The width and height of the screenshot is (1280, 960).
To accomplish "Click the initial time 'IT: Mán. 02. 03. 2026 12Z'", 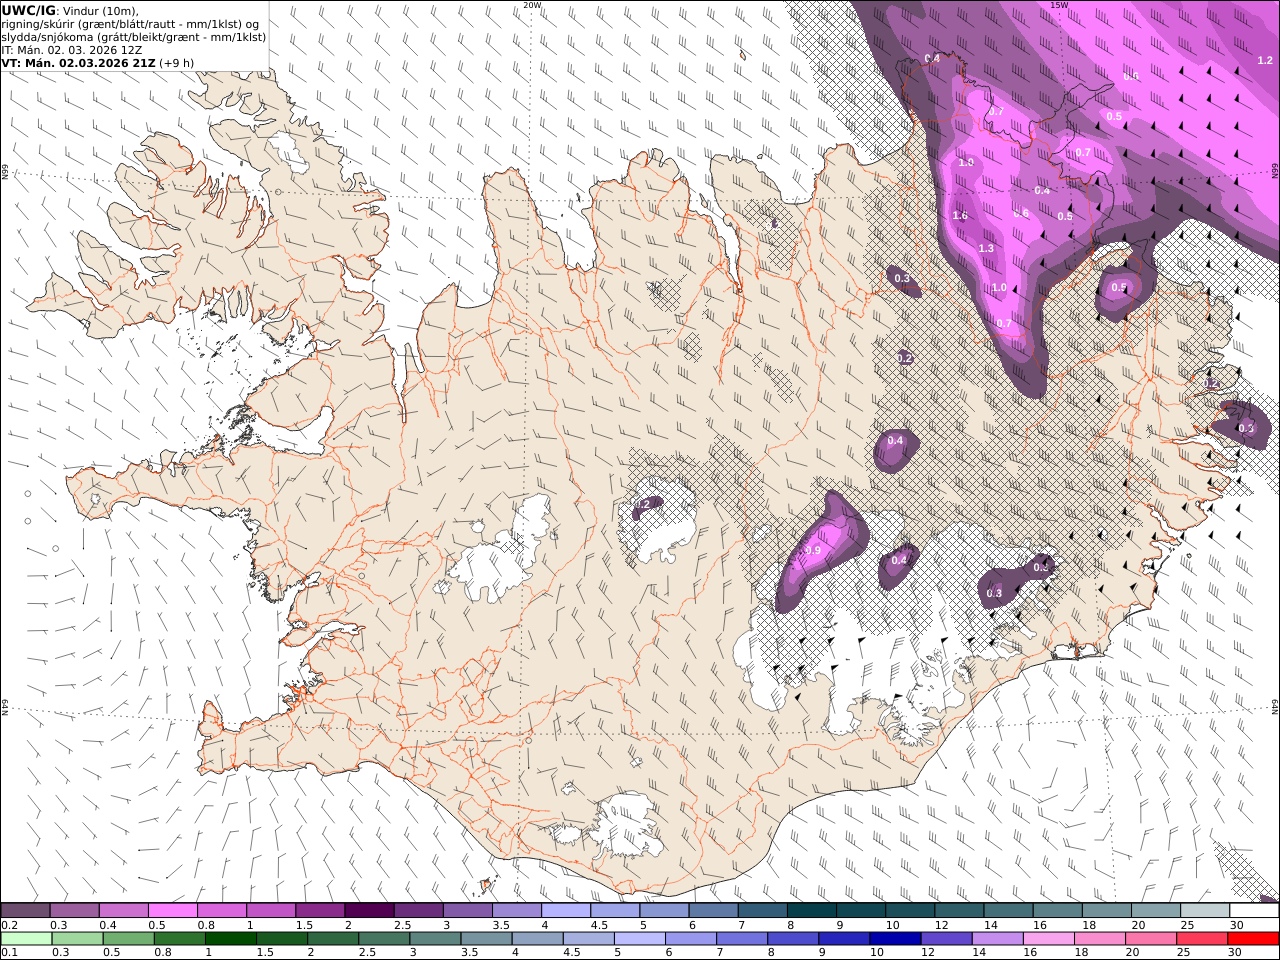I will [x=70, y=49].
